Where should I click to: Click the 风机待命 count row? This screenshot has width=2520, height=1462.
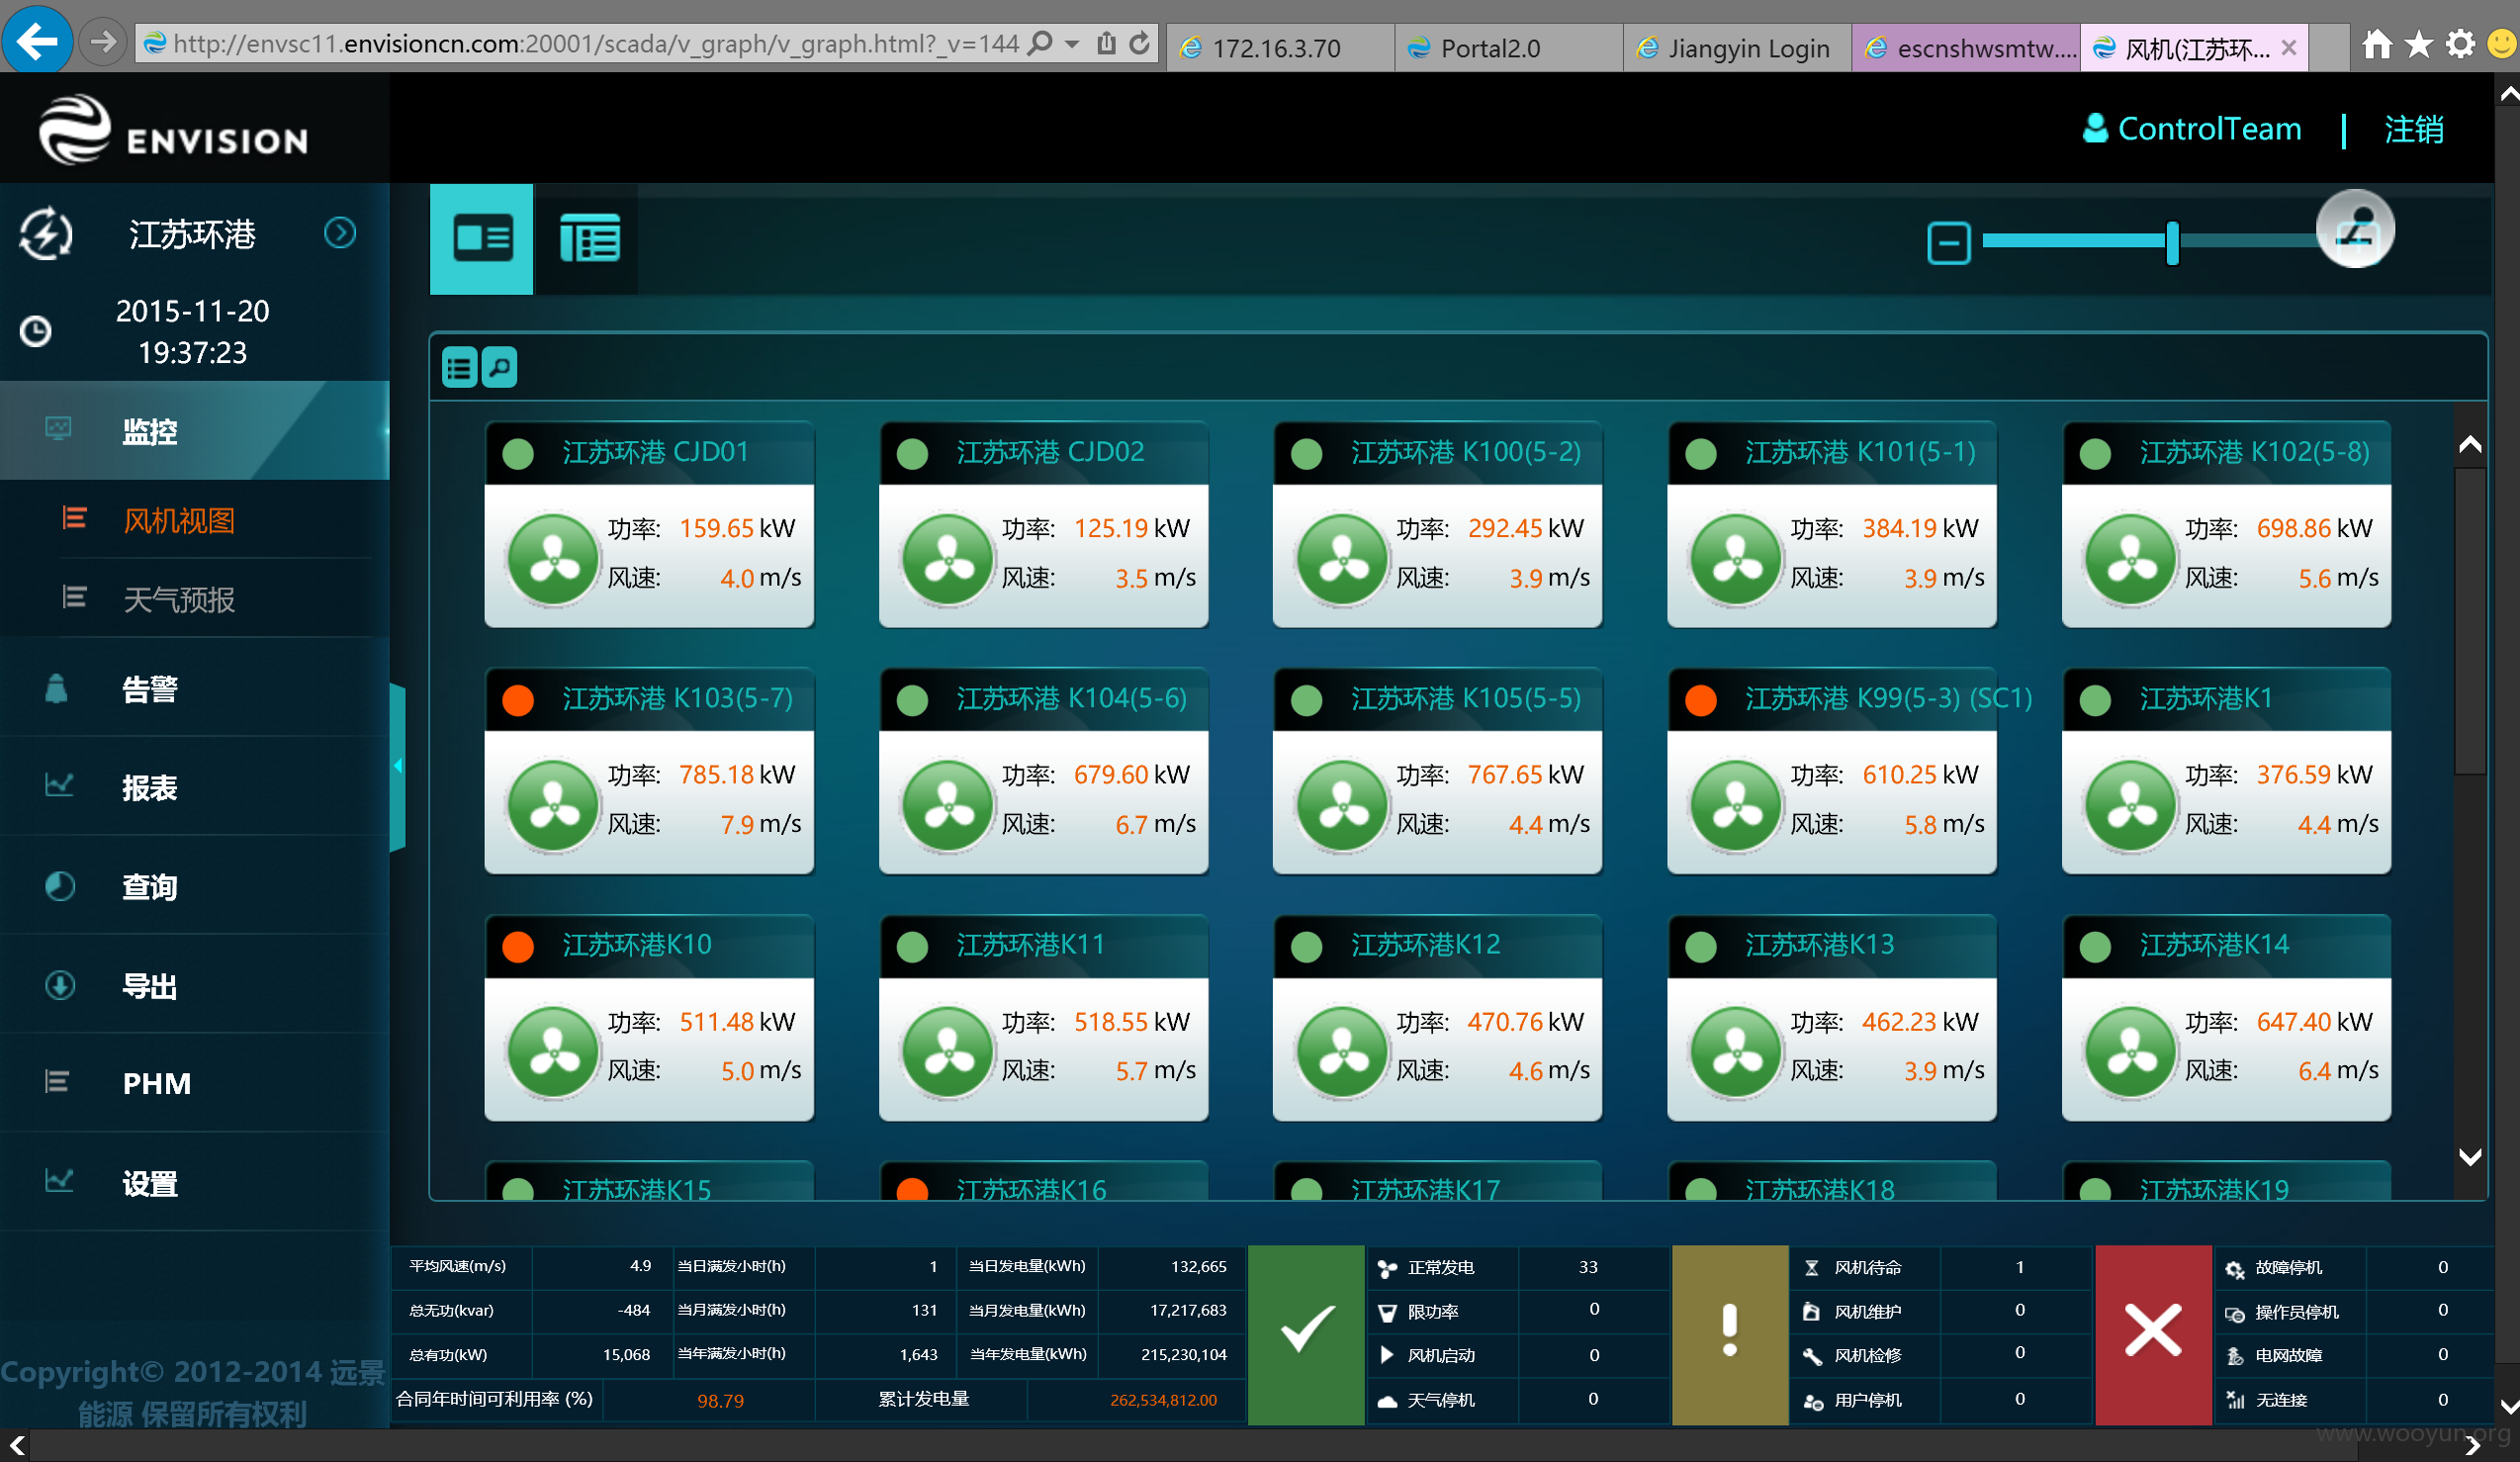(x=1941, y=1268)
